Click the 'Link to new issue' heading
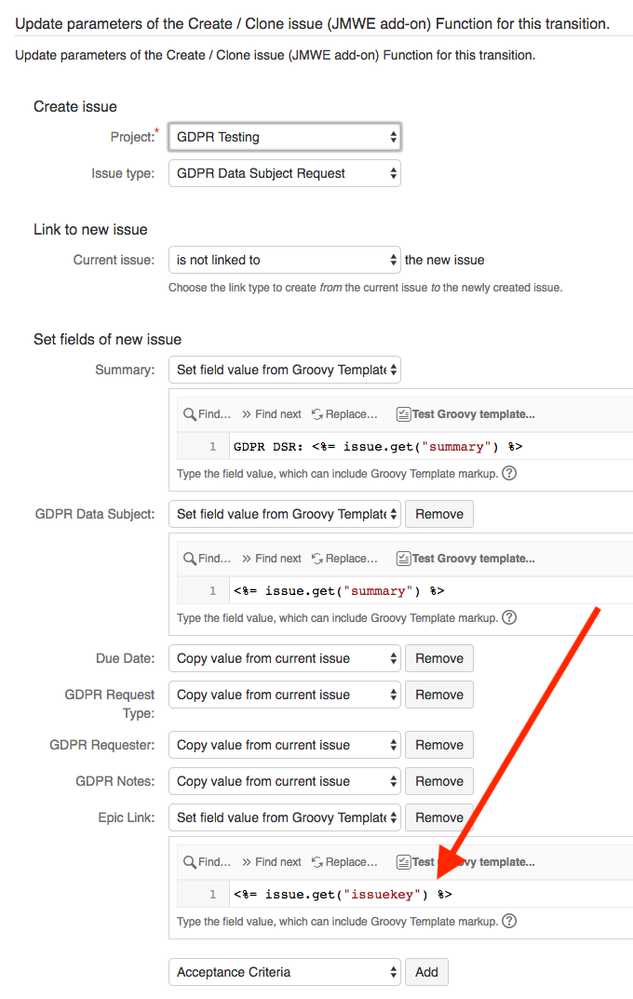633x999 pixels. [x=90, y=229]
